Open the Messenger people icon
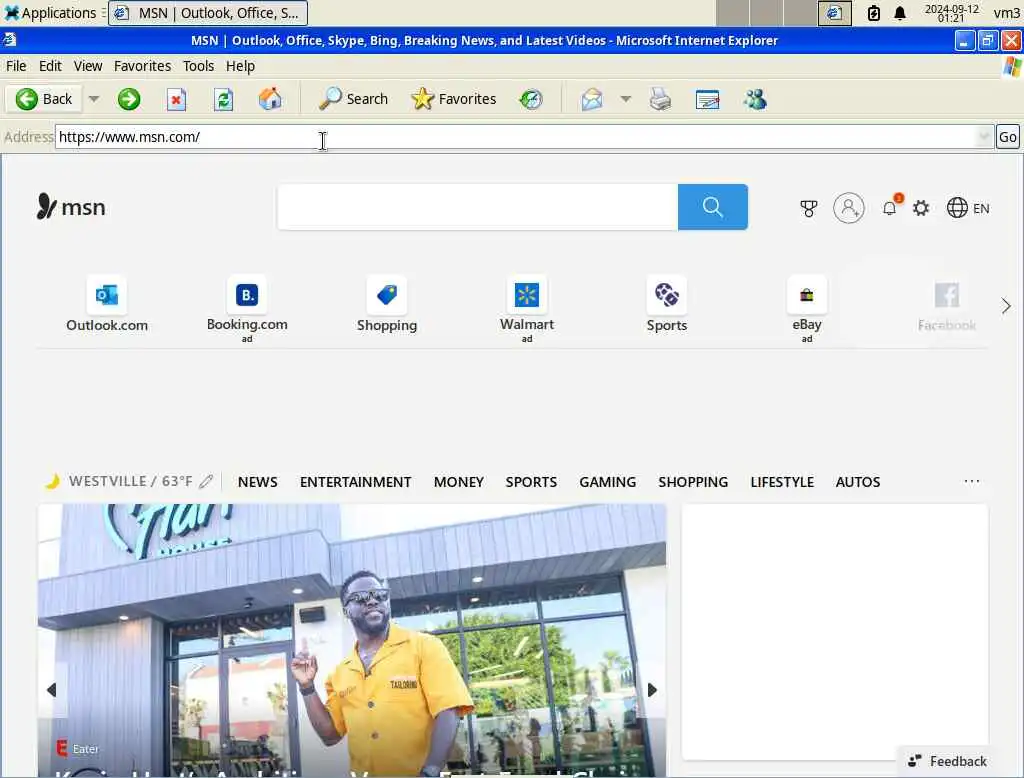The height and width of the screenshot is (778, 1024). (755, 99)
